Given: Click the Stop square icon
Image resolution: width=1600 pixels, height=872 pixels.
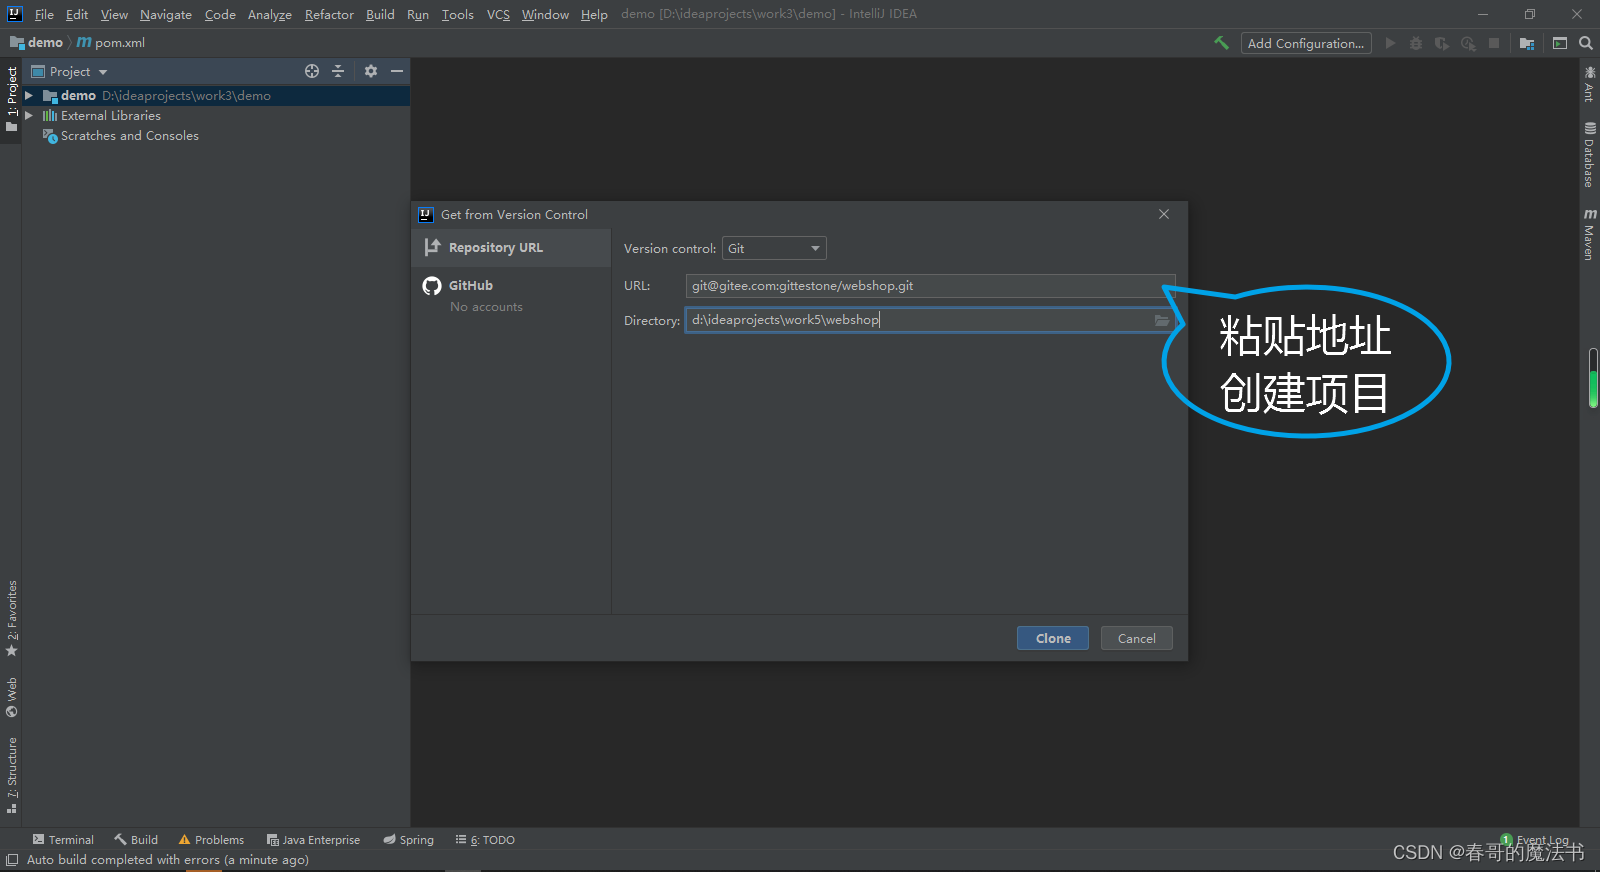Looking at the screenshot, I should click(1494, 43).
